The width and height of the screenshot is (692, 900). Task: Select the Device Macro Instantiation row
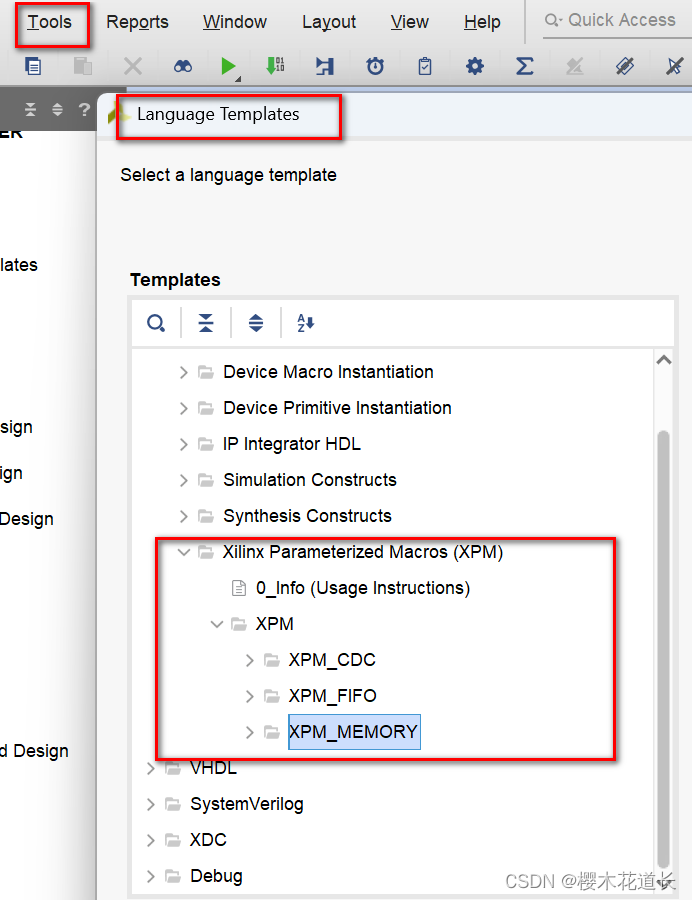click(x=328, y=373)
